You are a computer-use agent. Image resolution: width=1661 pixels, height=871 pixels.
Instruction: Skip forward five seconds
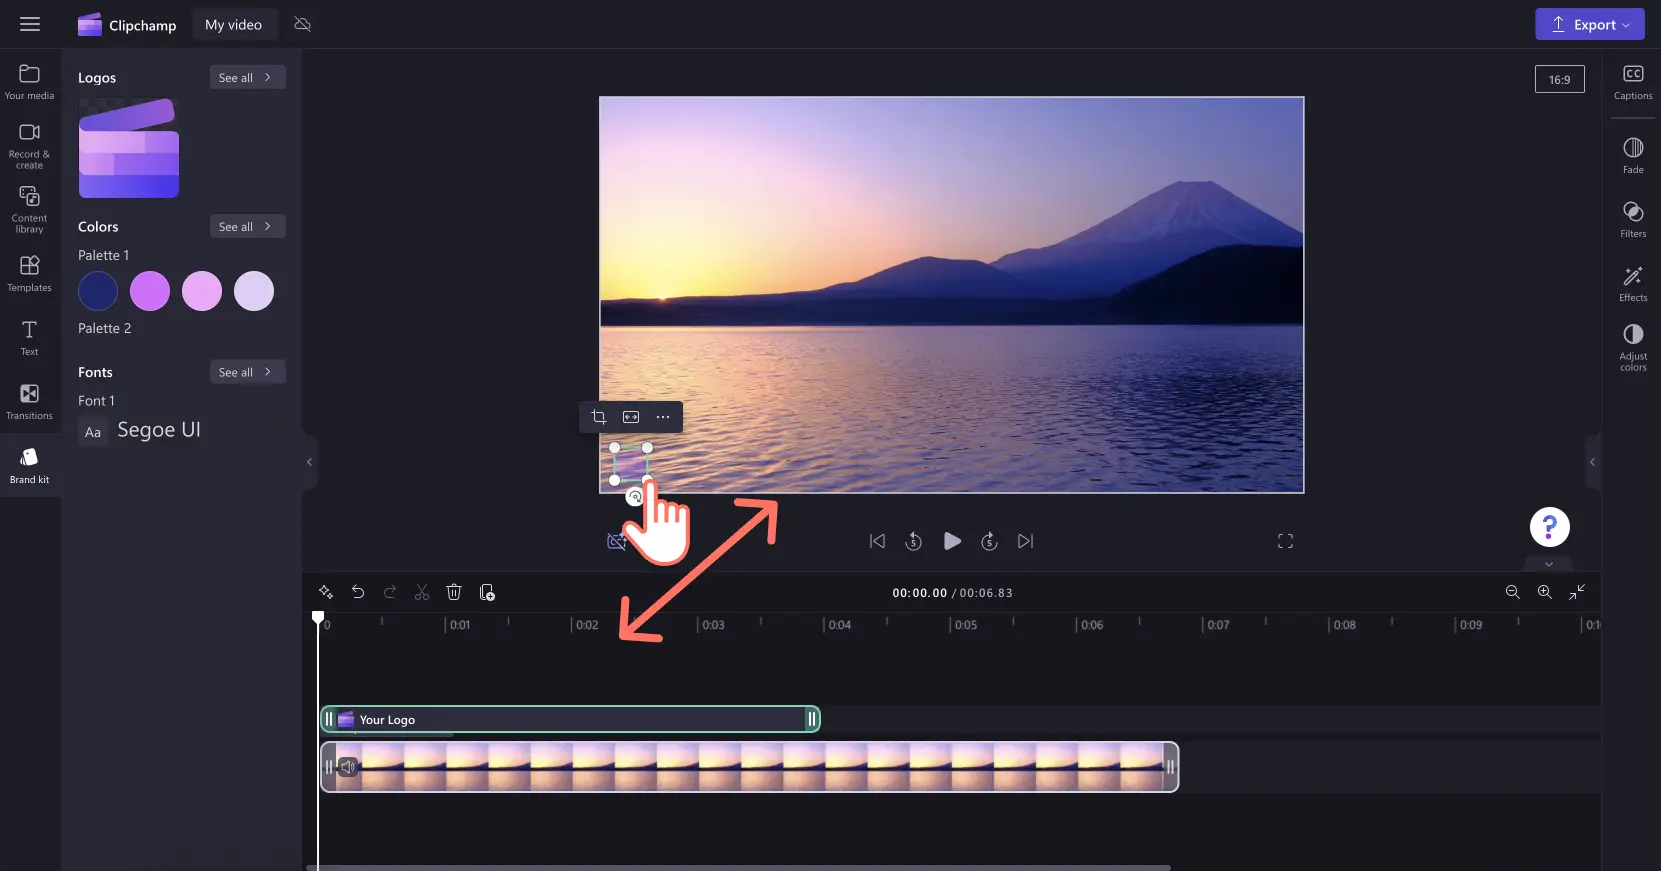pyautogui.click(x=989, y=541)
